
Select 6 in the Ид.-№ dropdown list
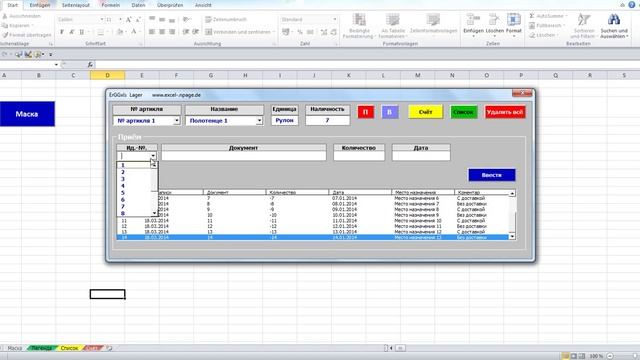point(134,200)
